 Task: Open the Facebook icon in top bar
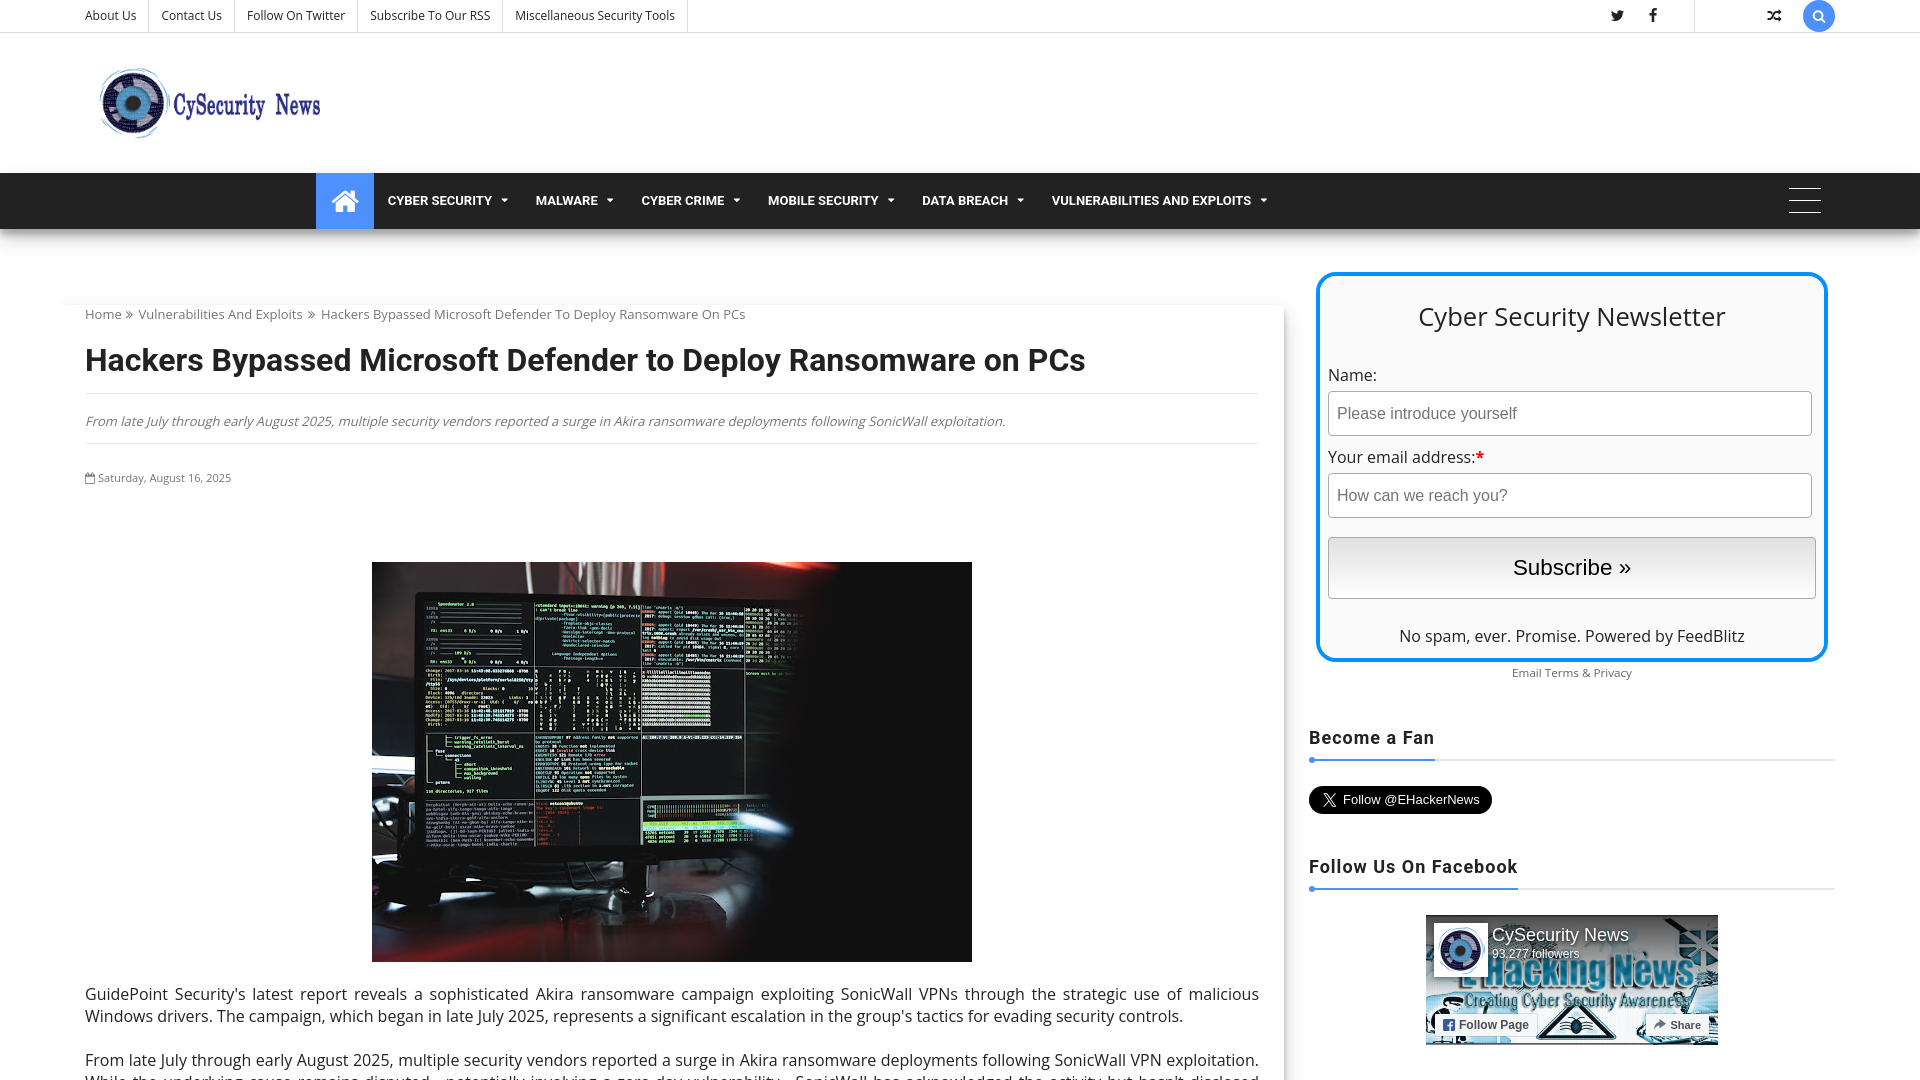(x=1653, y=16)
